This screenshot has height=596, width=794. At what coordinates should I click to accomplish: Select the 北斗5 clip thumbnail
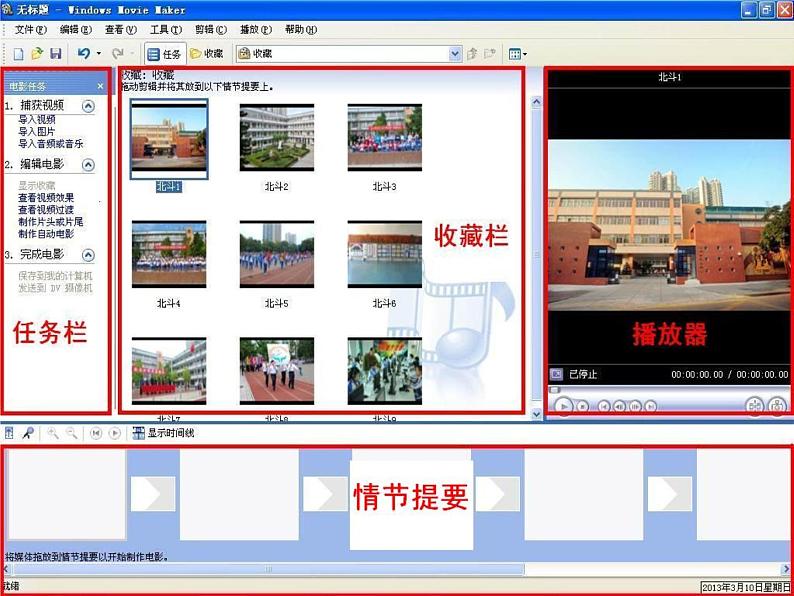point(277,254)
